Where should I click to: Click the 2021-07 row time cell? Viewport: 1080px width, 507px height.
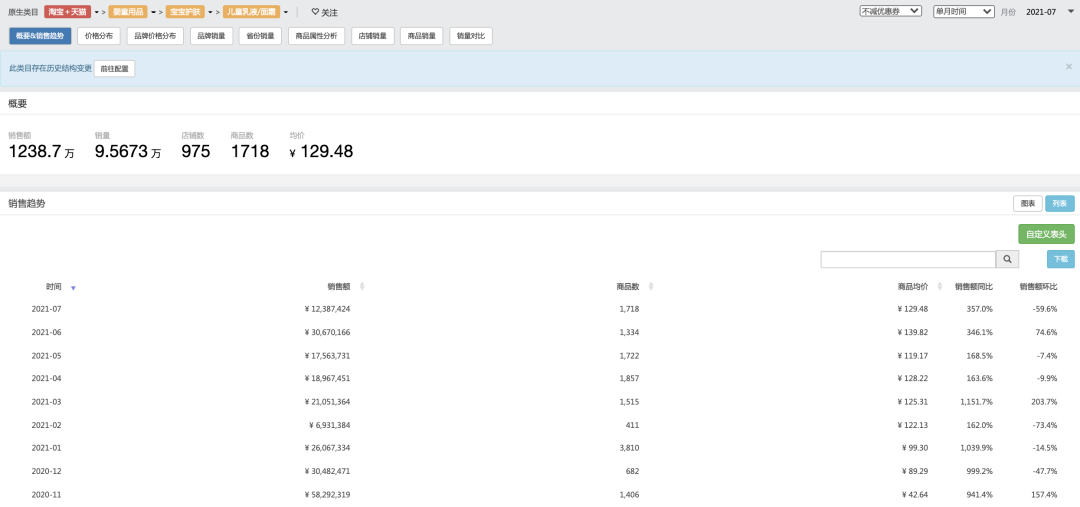pyautogui.click(x=47, y=309)
